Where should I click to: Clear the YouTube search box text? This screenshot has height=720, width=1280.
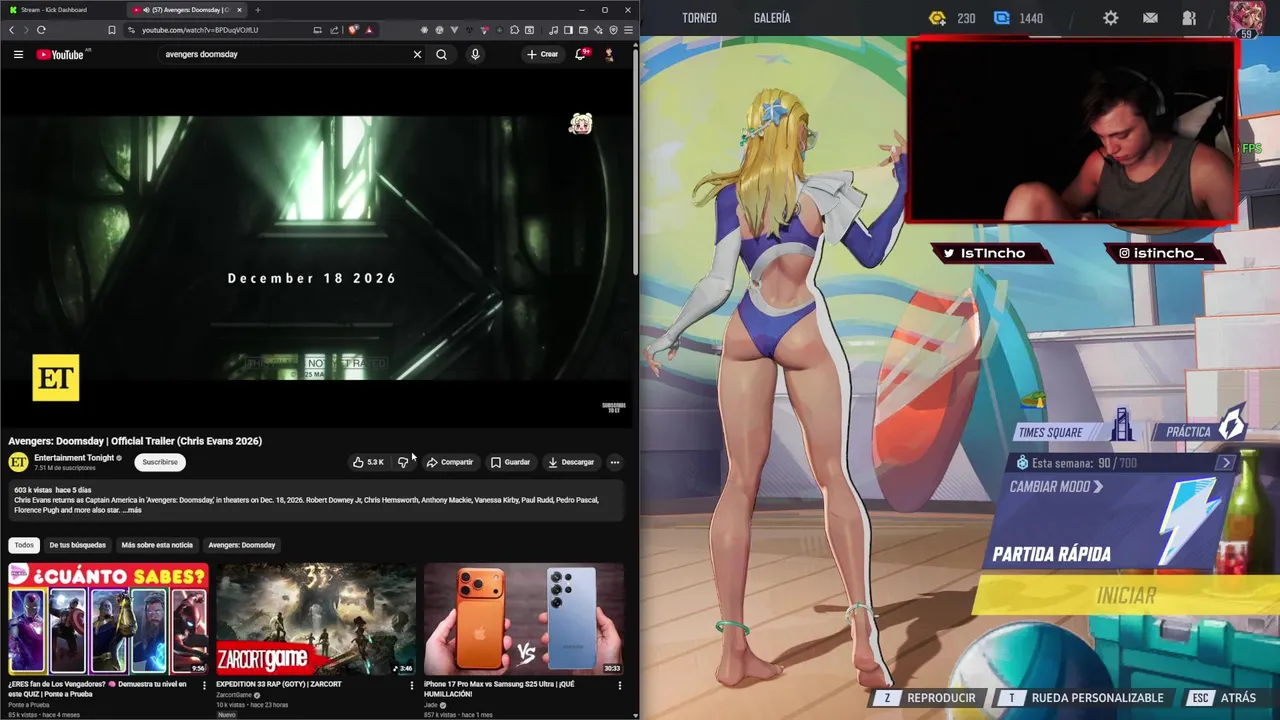(x=417, y=54)
